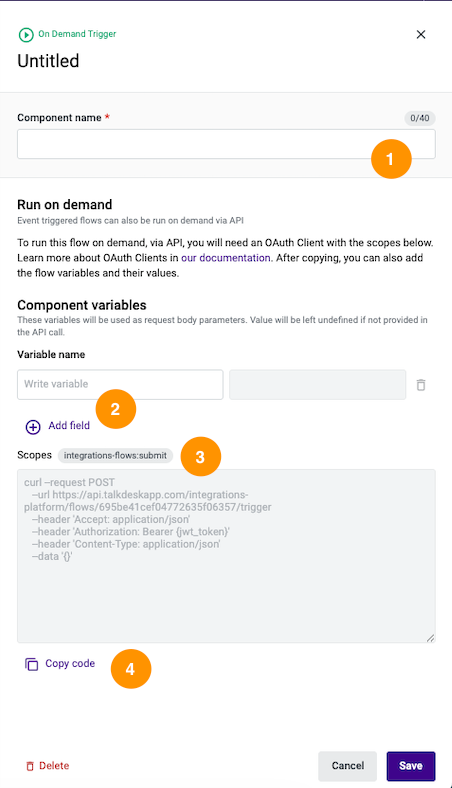Click the Untitled flow title
Screen dimensions: 452x788
click(48, 61)
